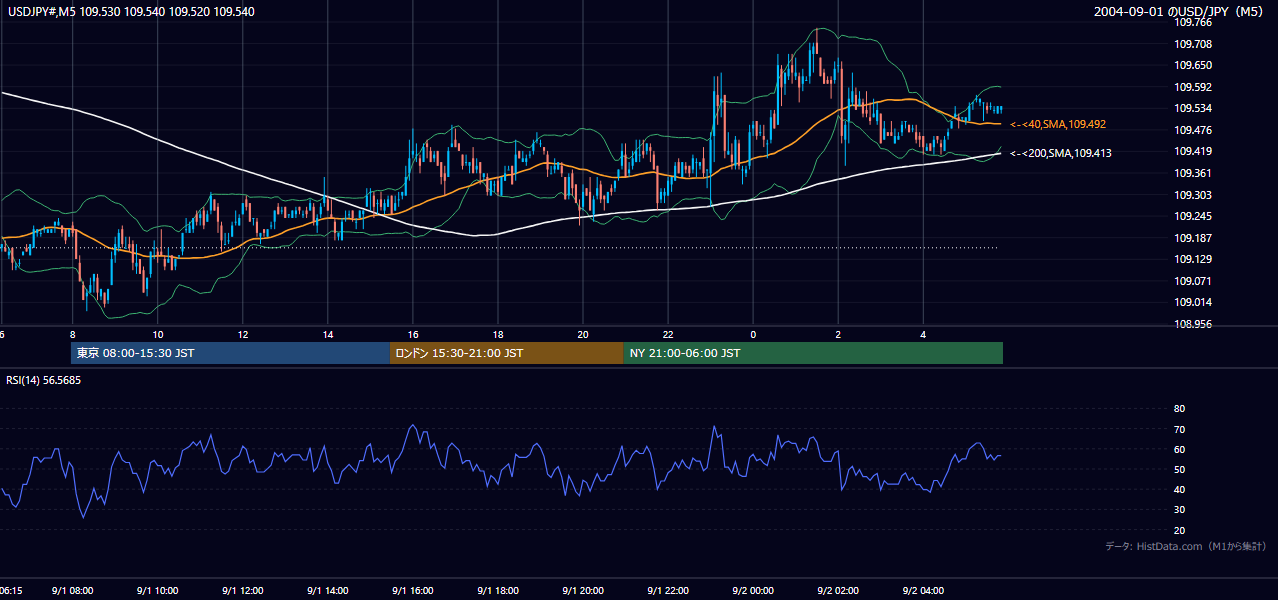Click bottom time label 9/1 20:00
This screenshot has height=600, width=1278.
(583, 591)
